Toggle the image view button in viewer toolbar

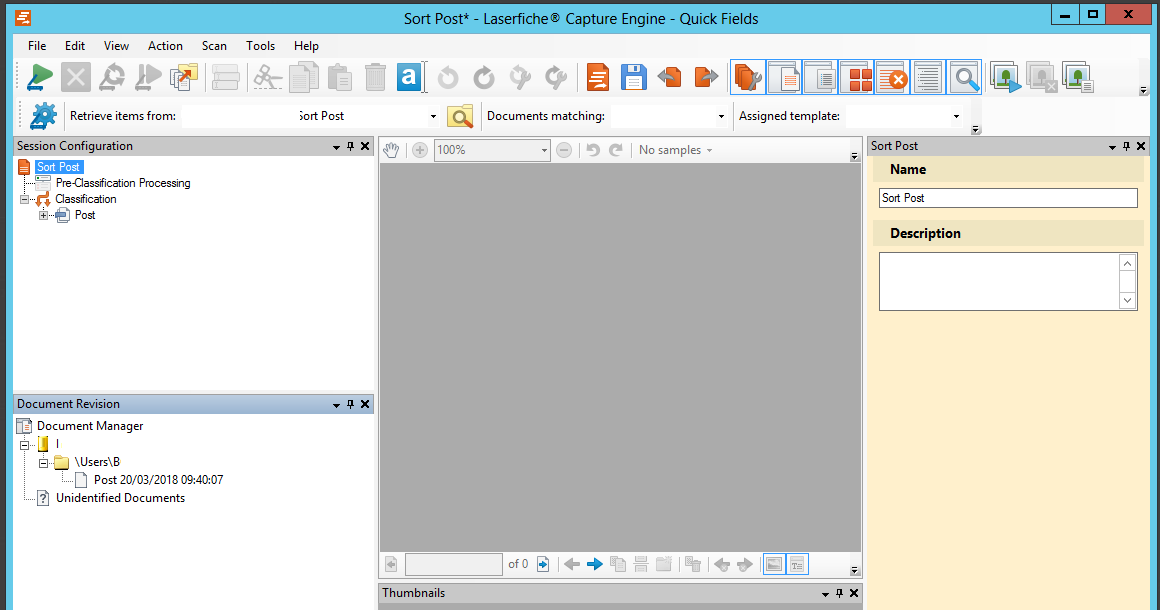tap(773, 564)
